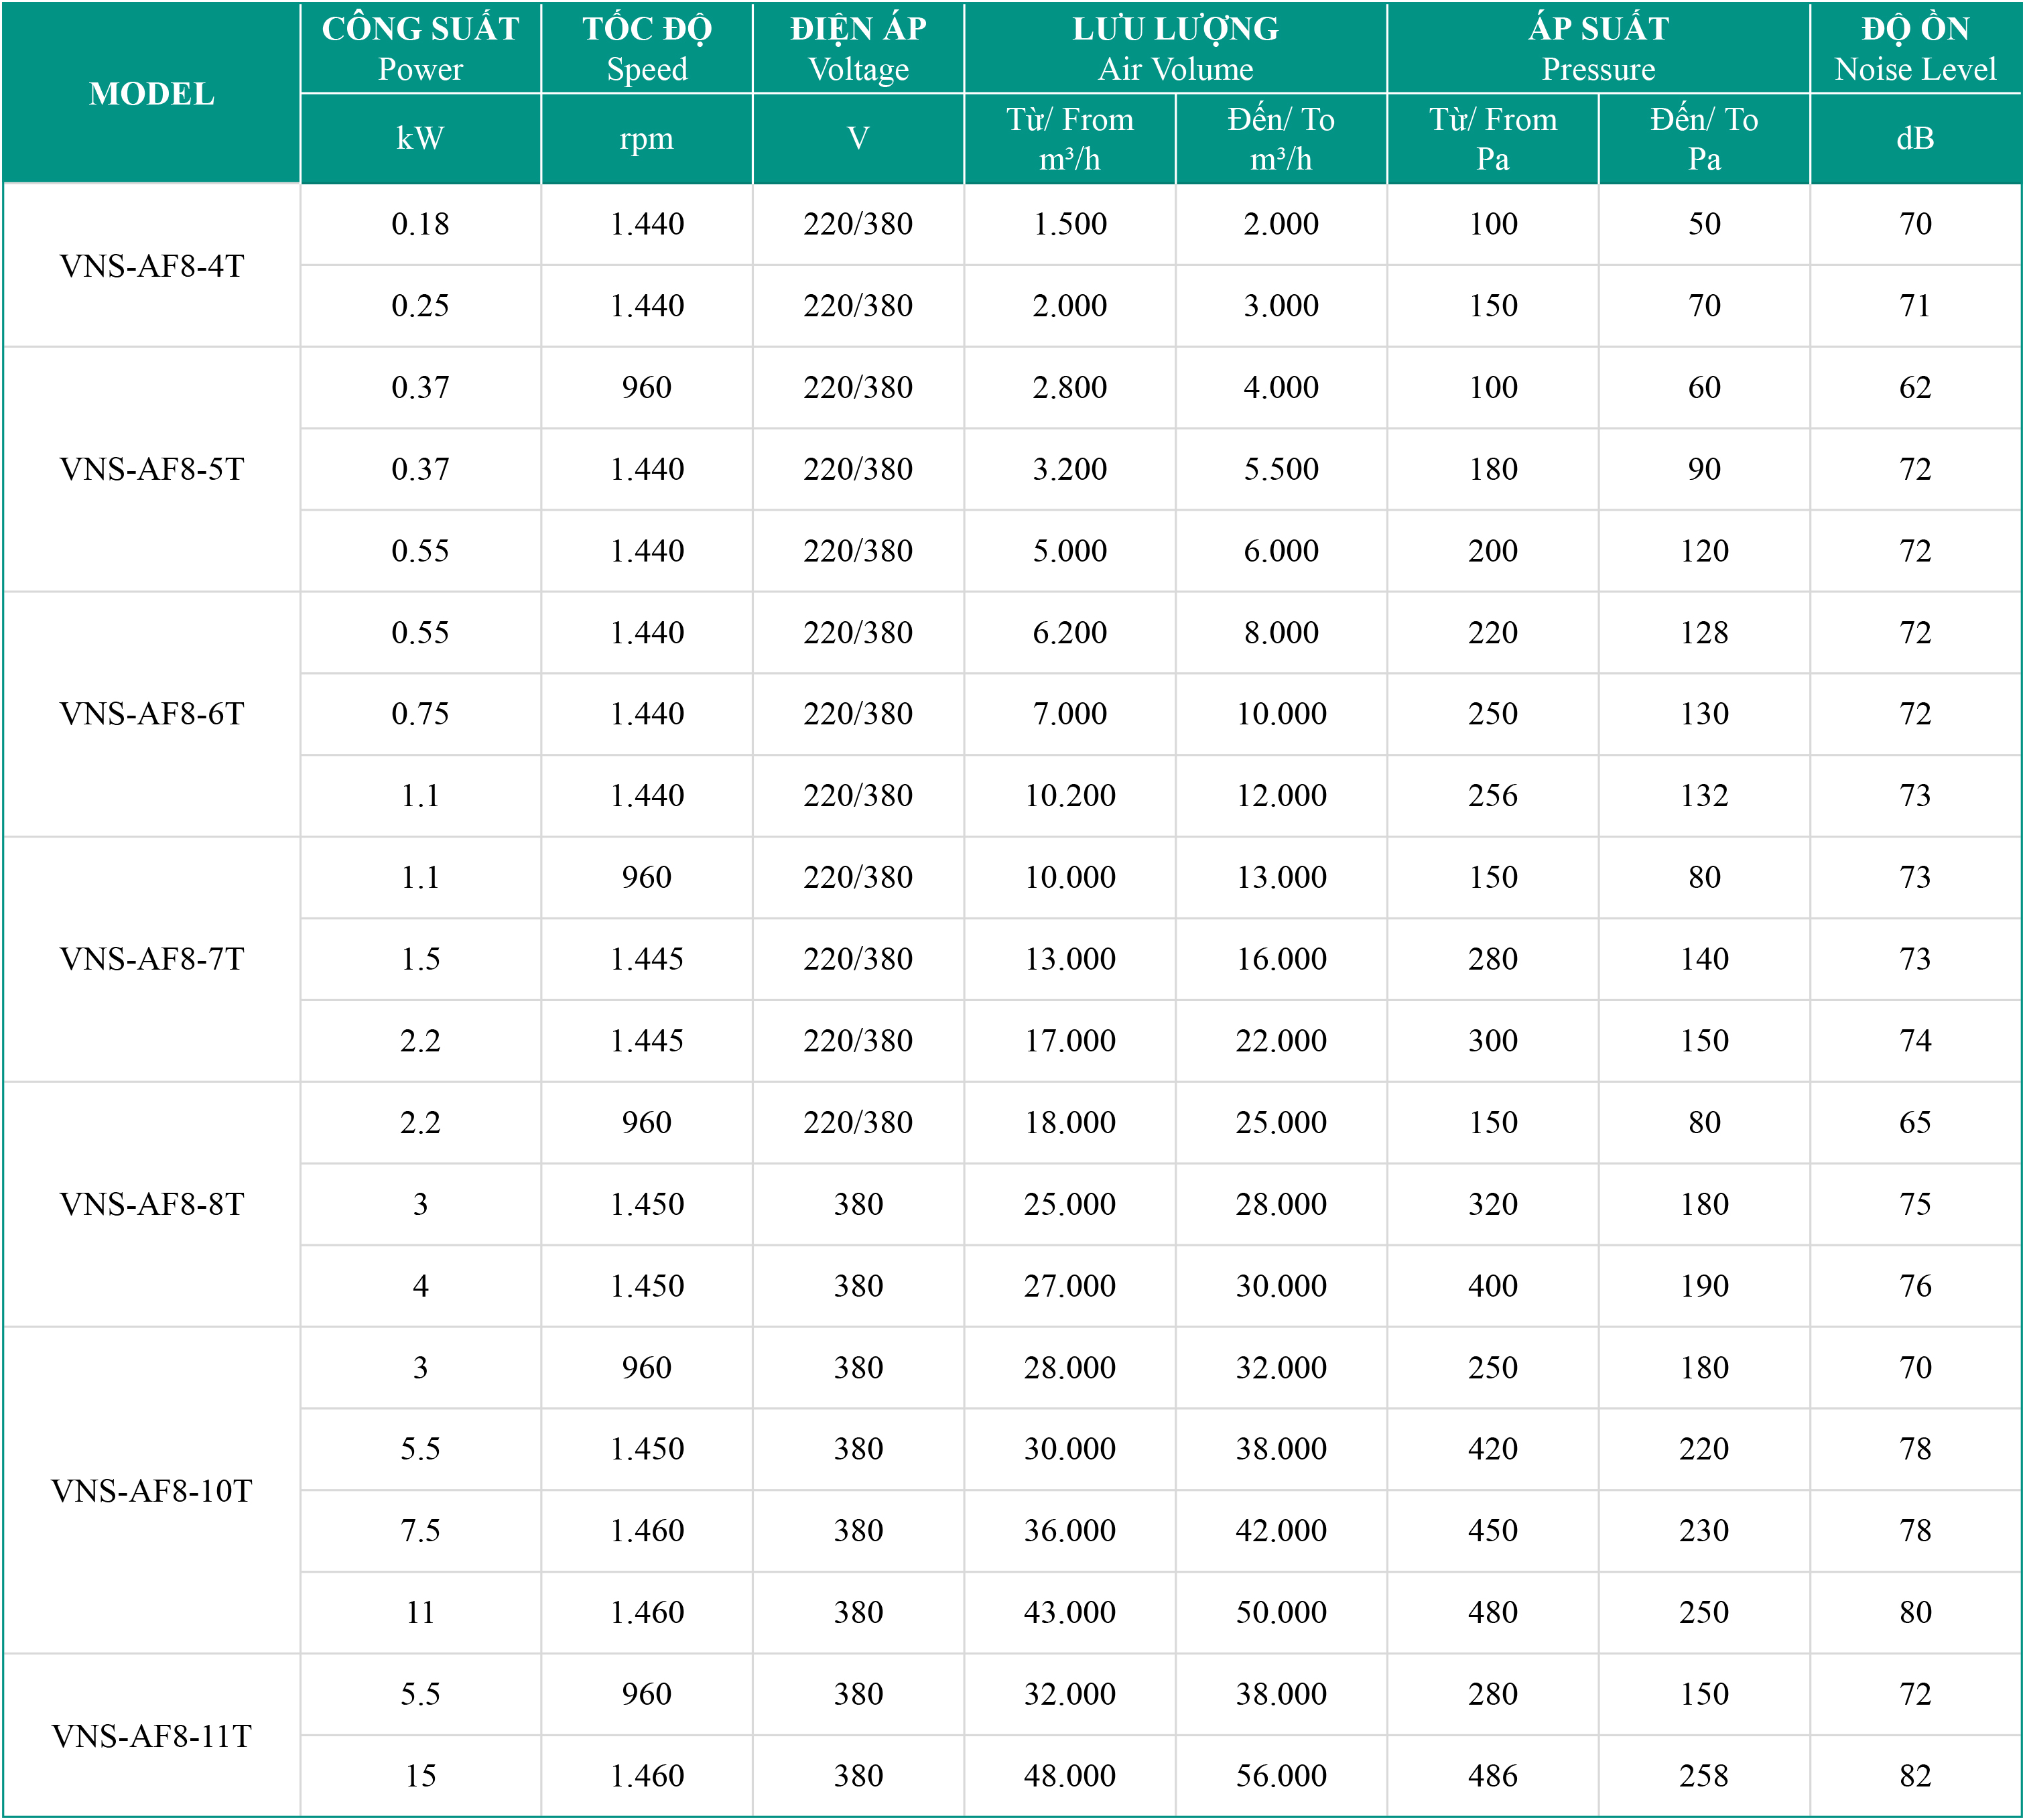Viewport: 2025px width, 1820px height.
Task: Click the 15 kW power value
Action: (x=420, y=1776)
